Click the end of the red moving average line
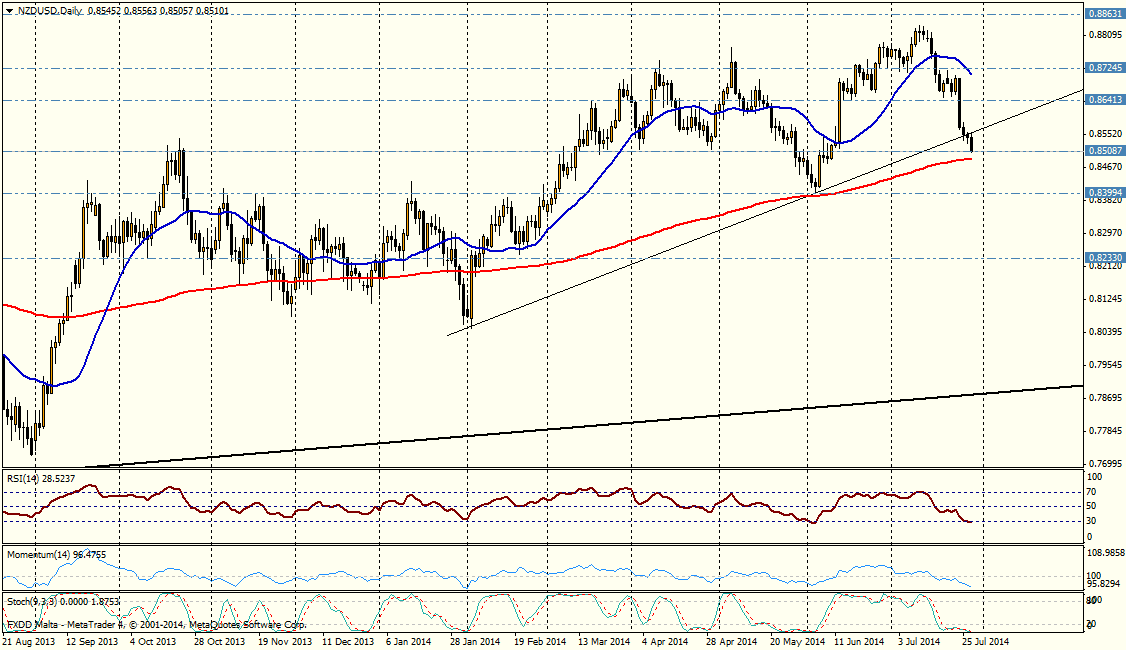Viewport: 1126px width, 650px height. click(x=971, y=159)
